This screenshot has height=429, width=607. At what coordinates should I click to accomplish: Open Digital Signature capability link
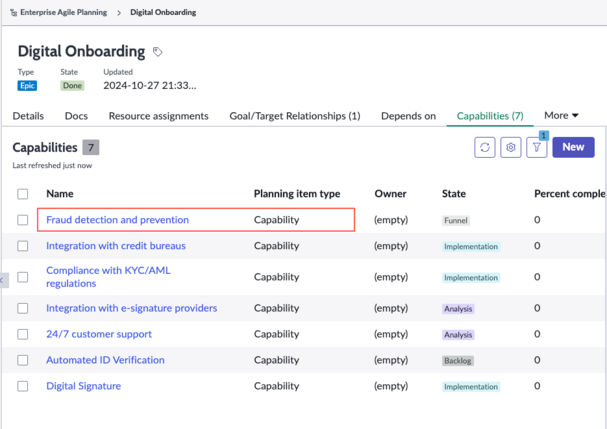point(84,386)
